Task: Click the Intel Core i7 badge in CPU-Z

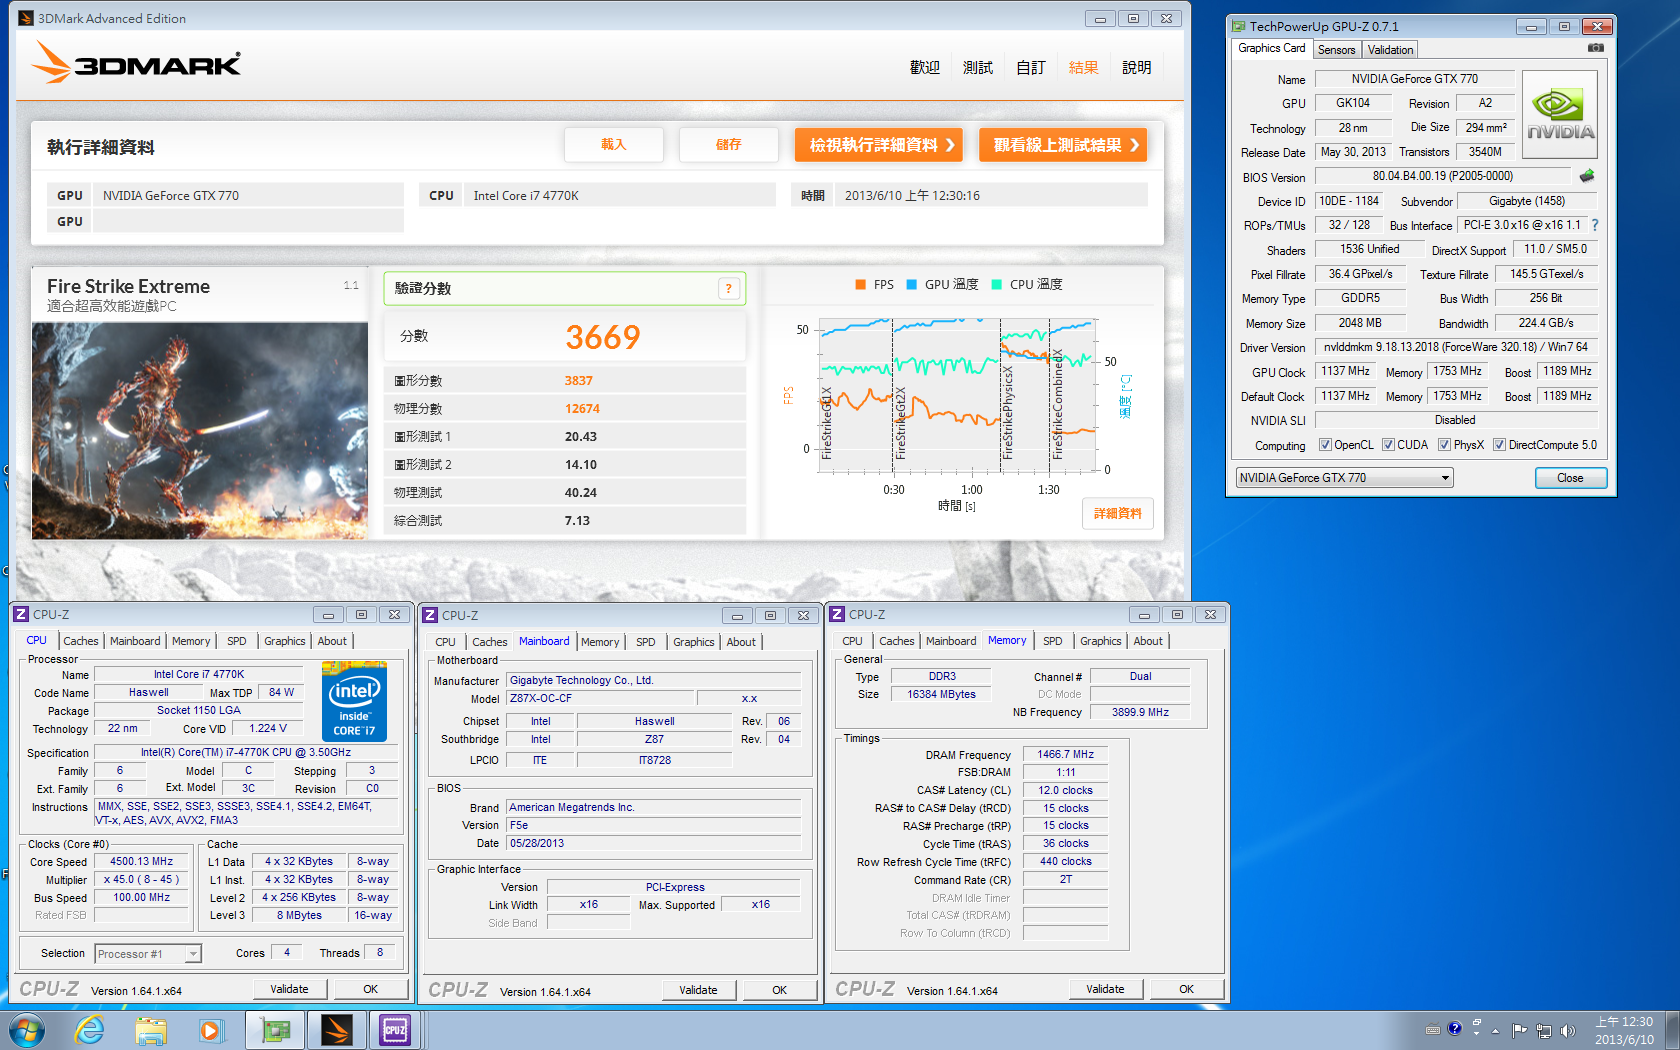Action: pos(354,701)
